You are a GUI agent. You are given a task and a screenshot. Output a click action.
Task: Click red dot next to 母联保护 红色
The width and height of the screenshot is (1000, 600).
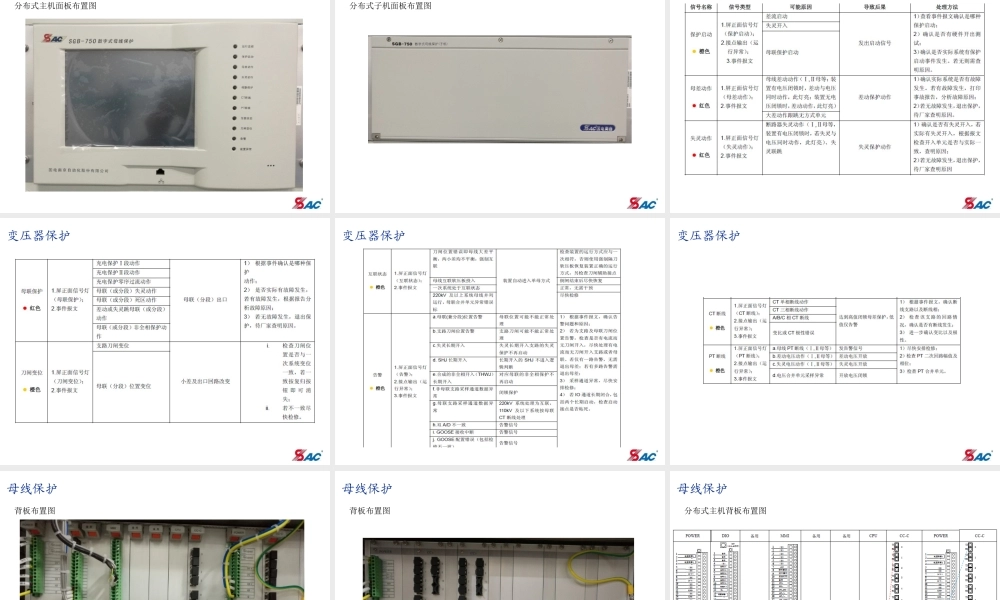coord(23,308)
